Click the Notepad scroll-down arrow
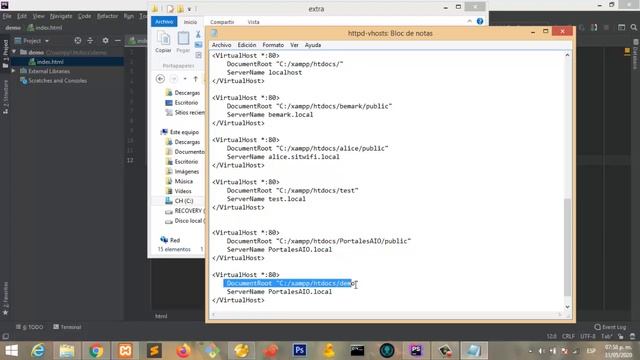Screen dimensions: 640x360 [x=567, y=307]
